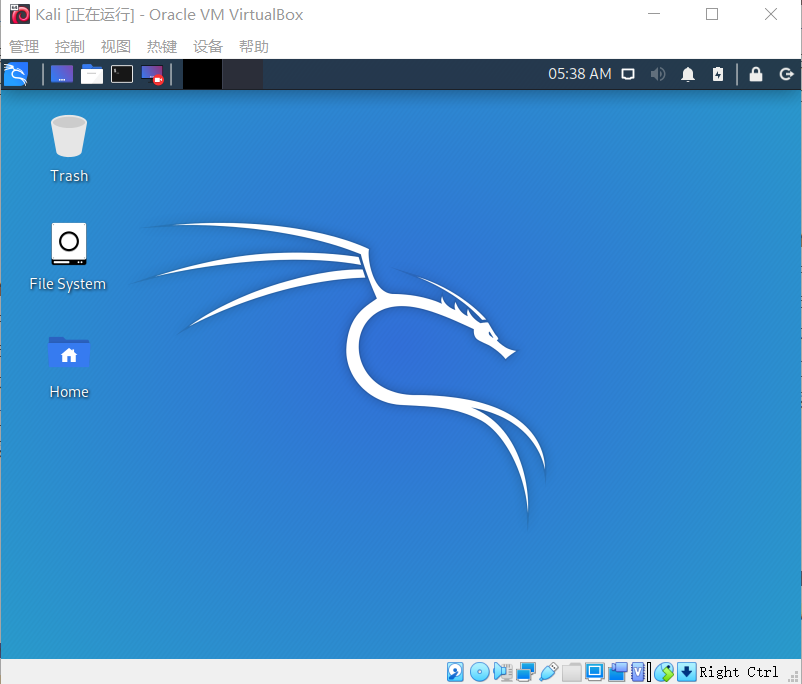Viewport: 802px width, 684px height.
Task: Open the volume control slider on the panel
Action: point(658,73)
